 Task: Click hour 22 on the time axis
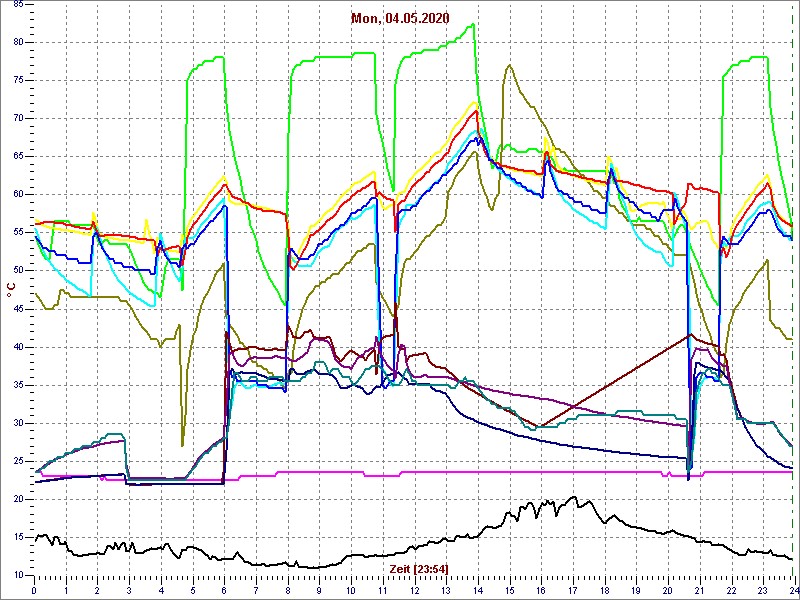(730, 591)
